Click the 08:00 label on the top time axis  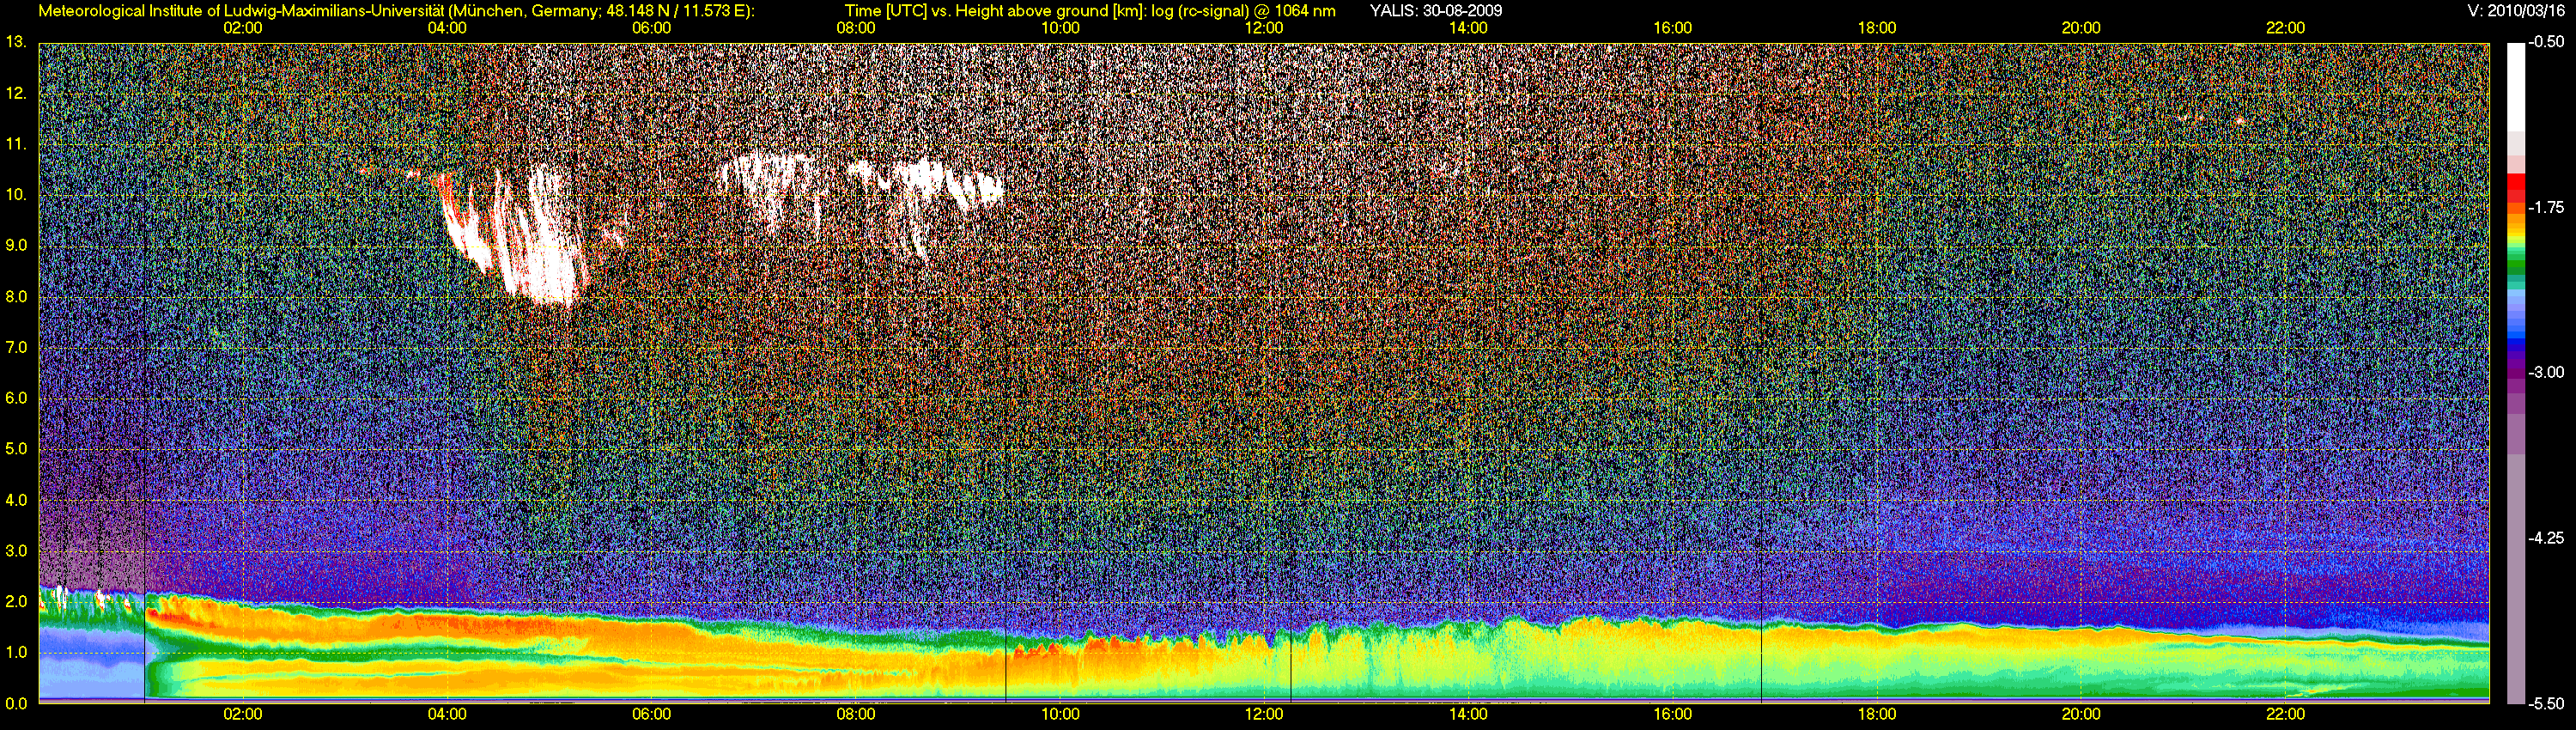(x=856, y=28)
